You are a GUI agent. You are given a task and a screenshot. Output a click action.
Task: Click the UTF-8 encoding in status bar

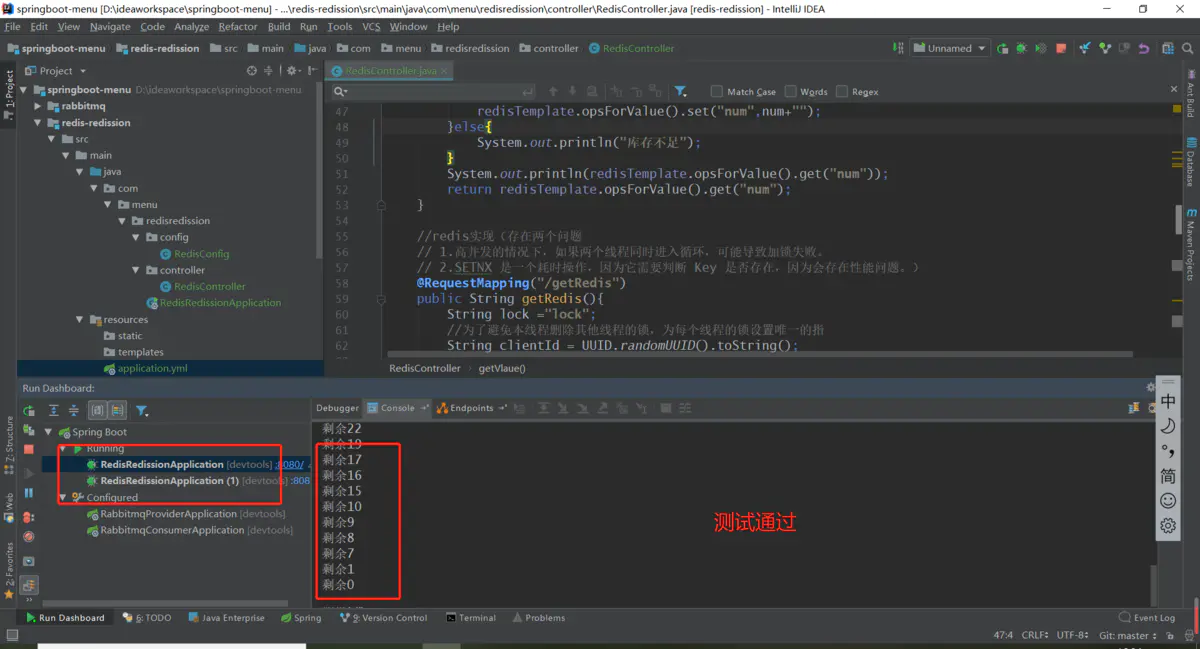click(1072, 635)
